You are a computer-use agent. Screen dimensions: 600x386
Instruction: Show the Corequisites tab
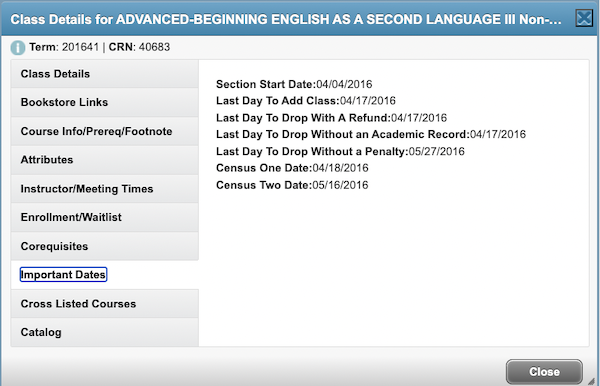pos(104,246)
